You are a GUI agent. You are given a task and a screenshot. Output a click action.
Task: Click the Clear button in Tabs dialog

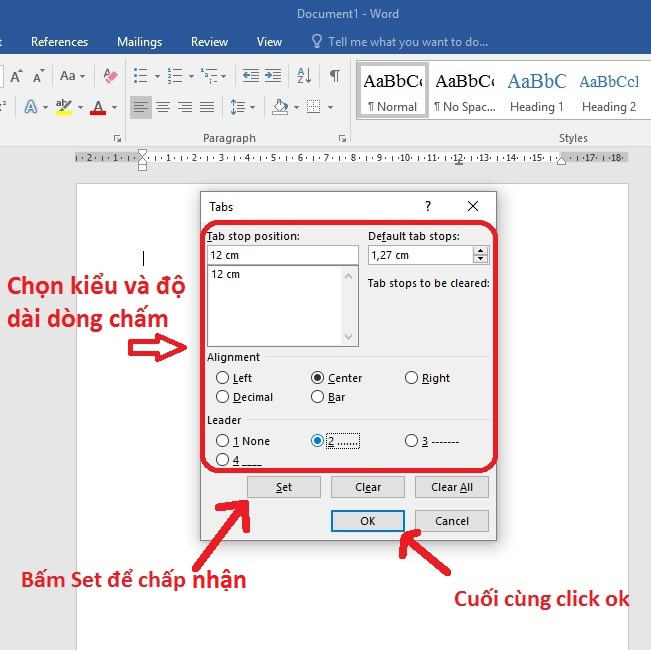[368, 487]
